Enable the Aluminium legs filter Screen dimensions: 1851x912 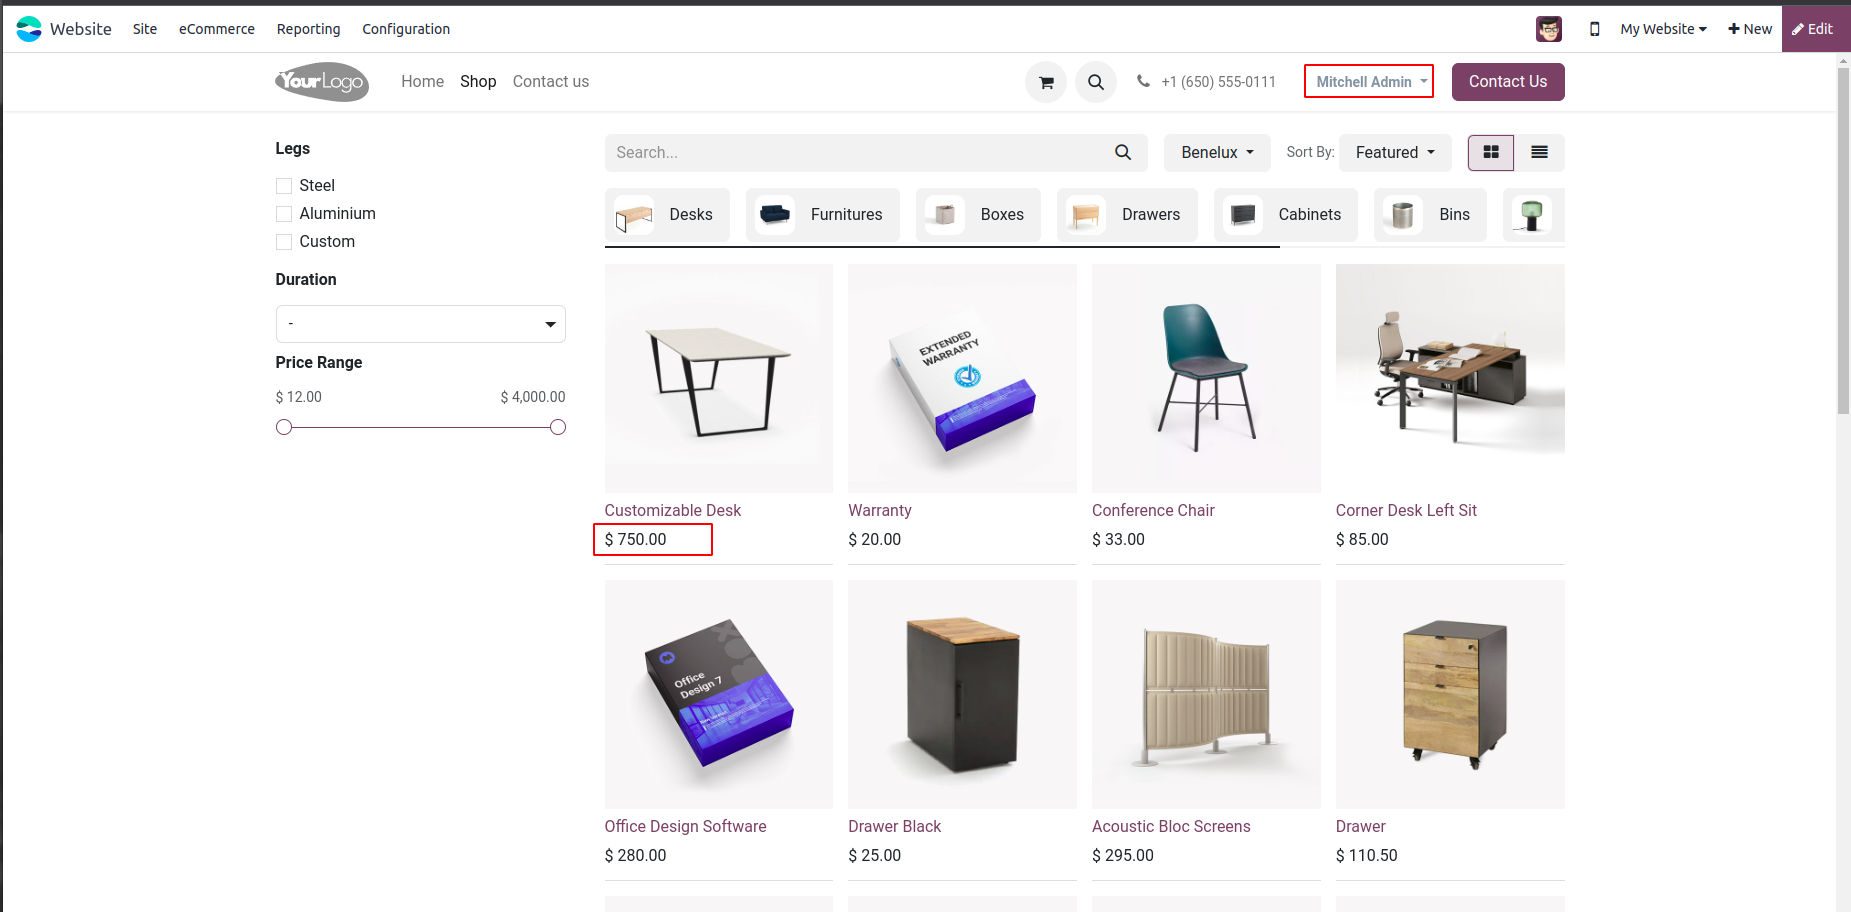[284, 214]
